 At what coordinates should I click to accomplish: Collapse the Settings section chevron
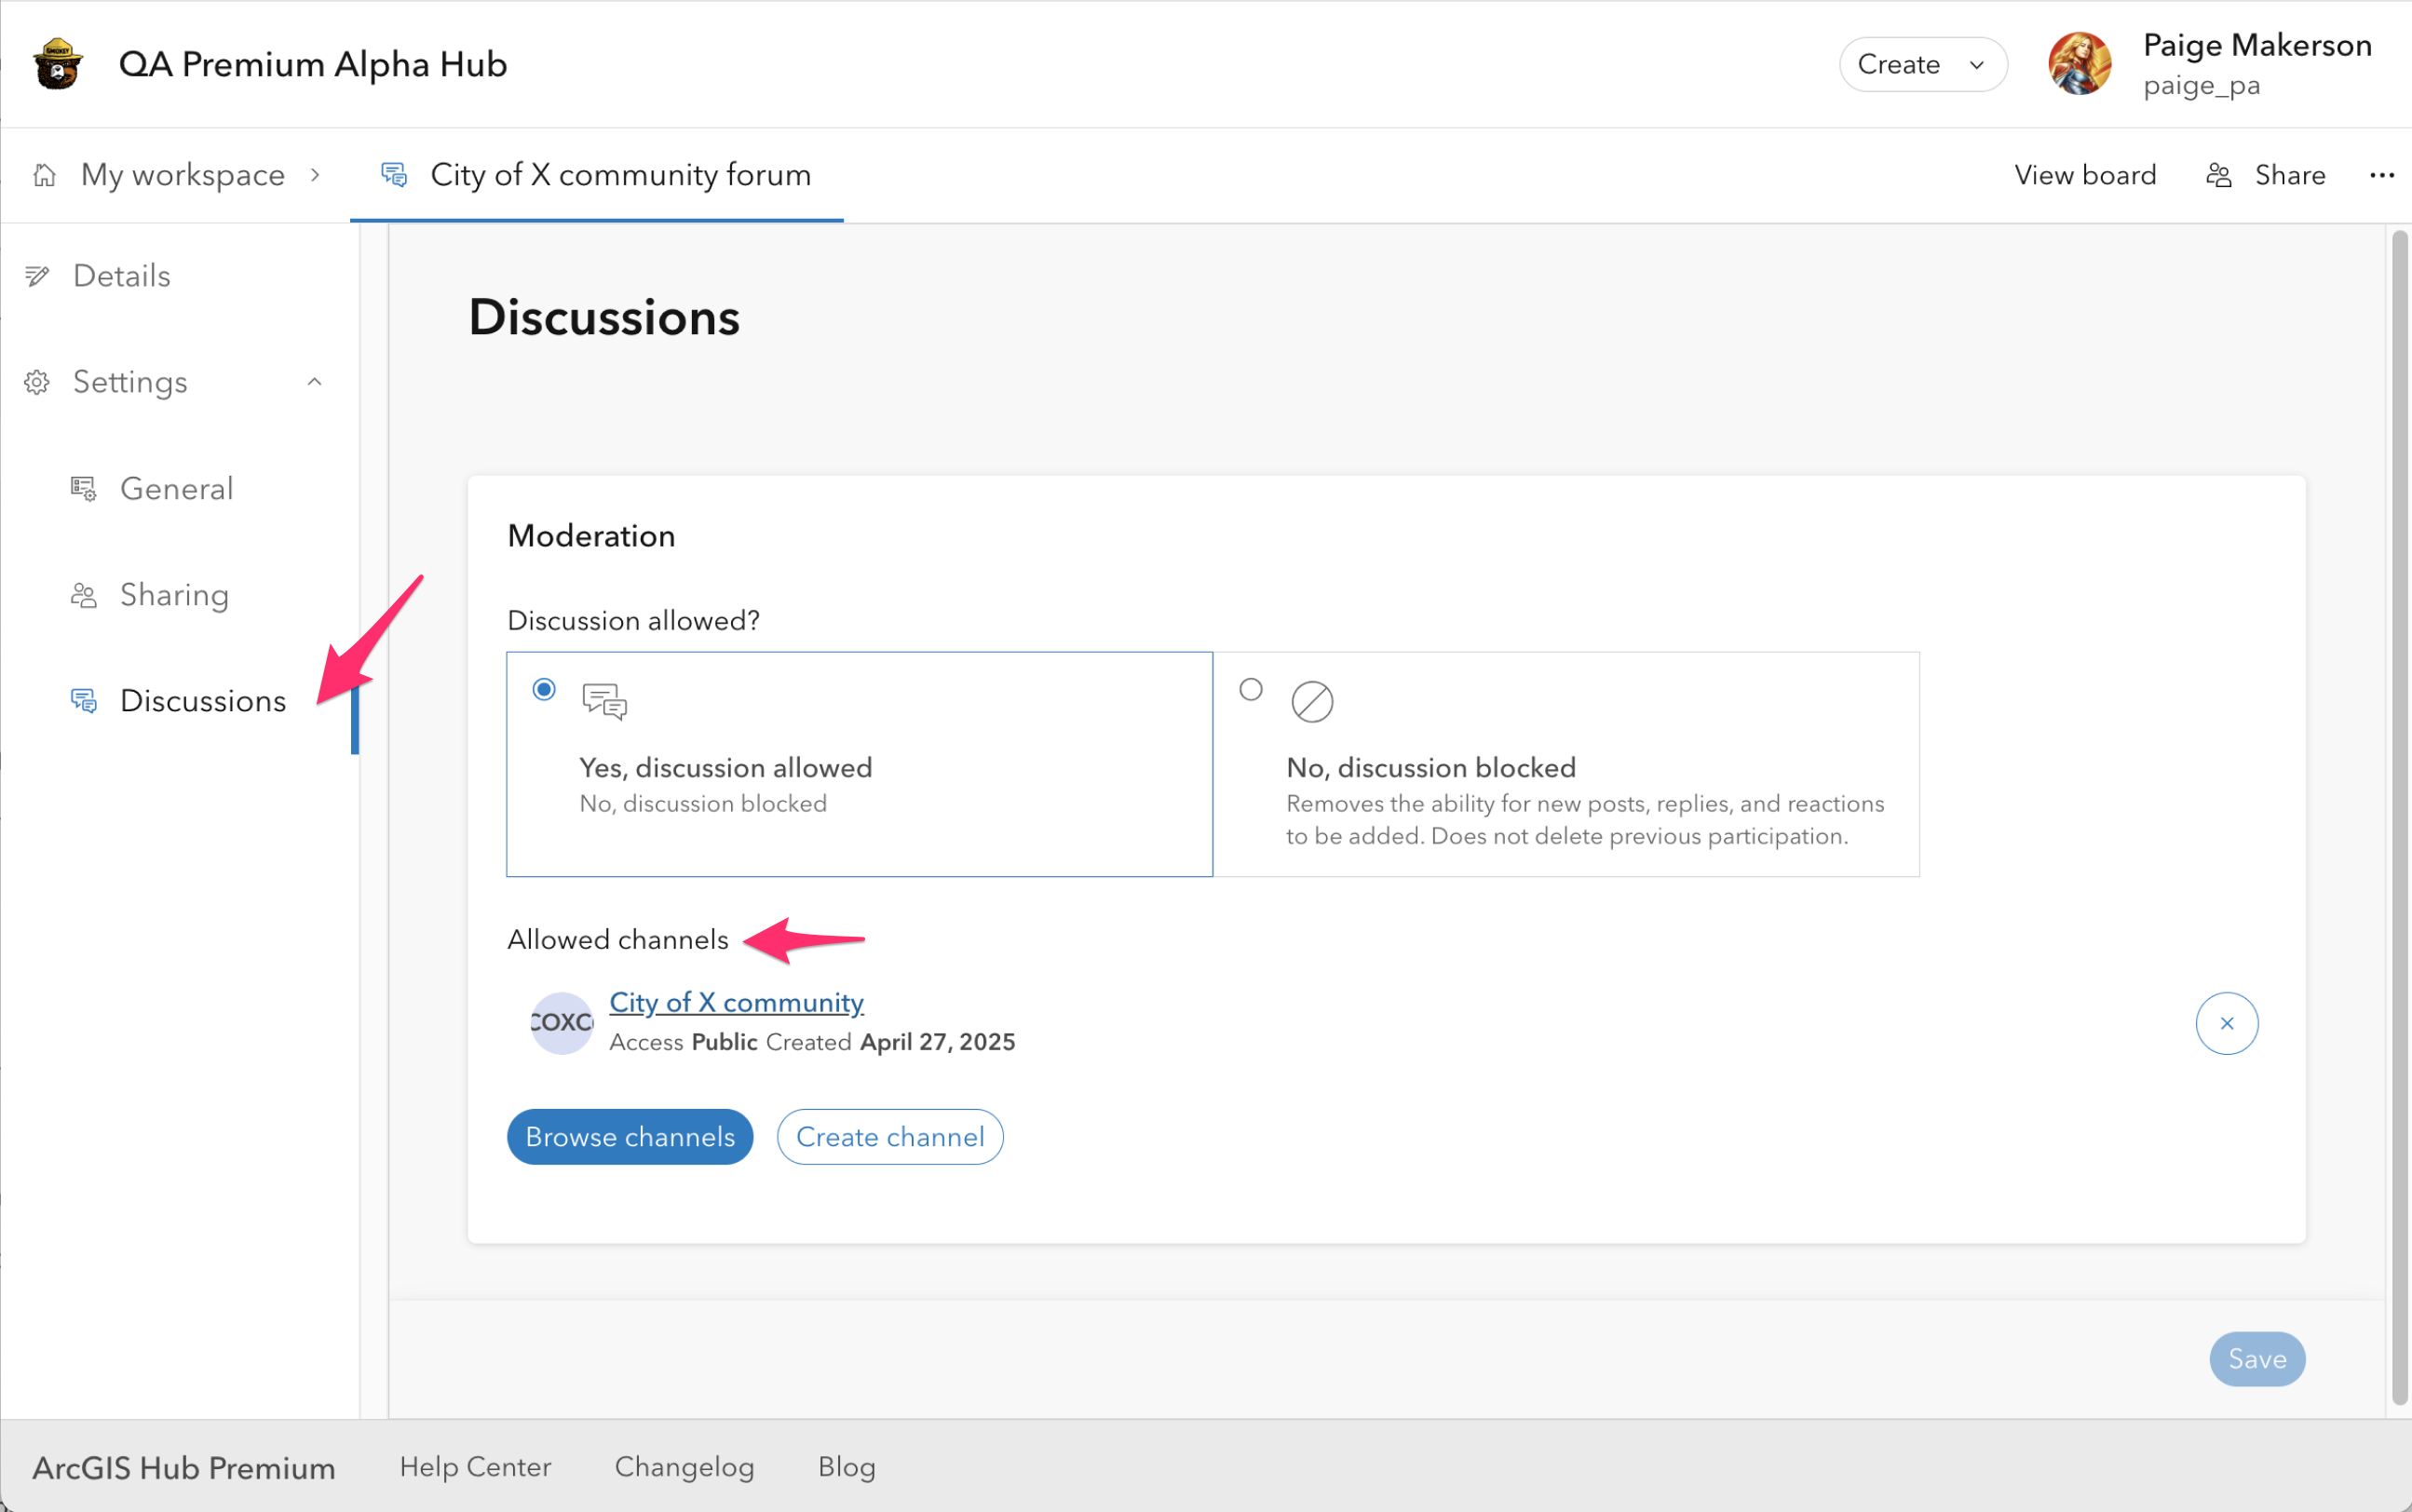click(x=314, y=382)
